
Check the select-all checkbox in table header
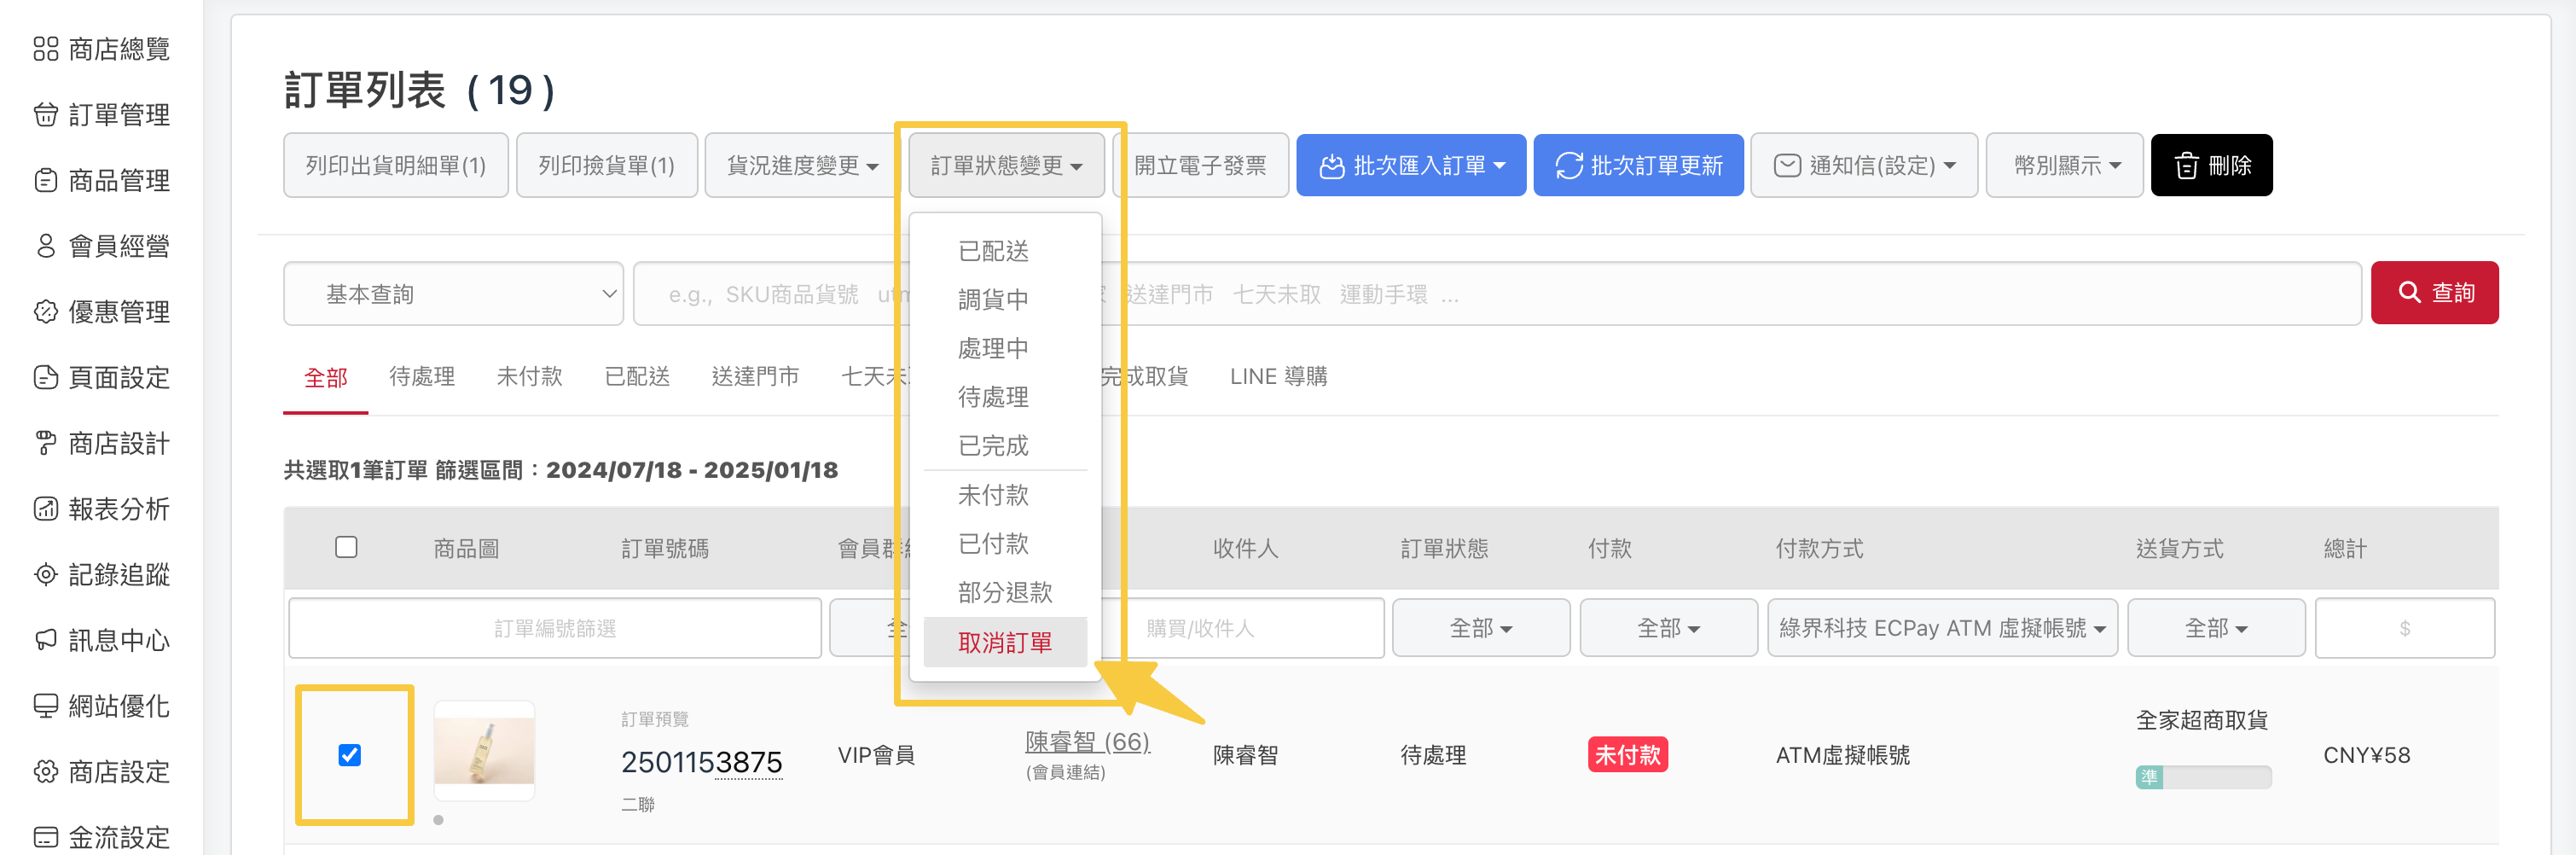(346, 547)
